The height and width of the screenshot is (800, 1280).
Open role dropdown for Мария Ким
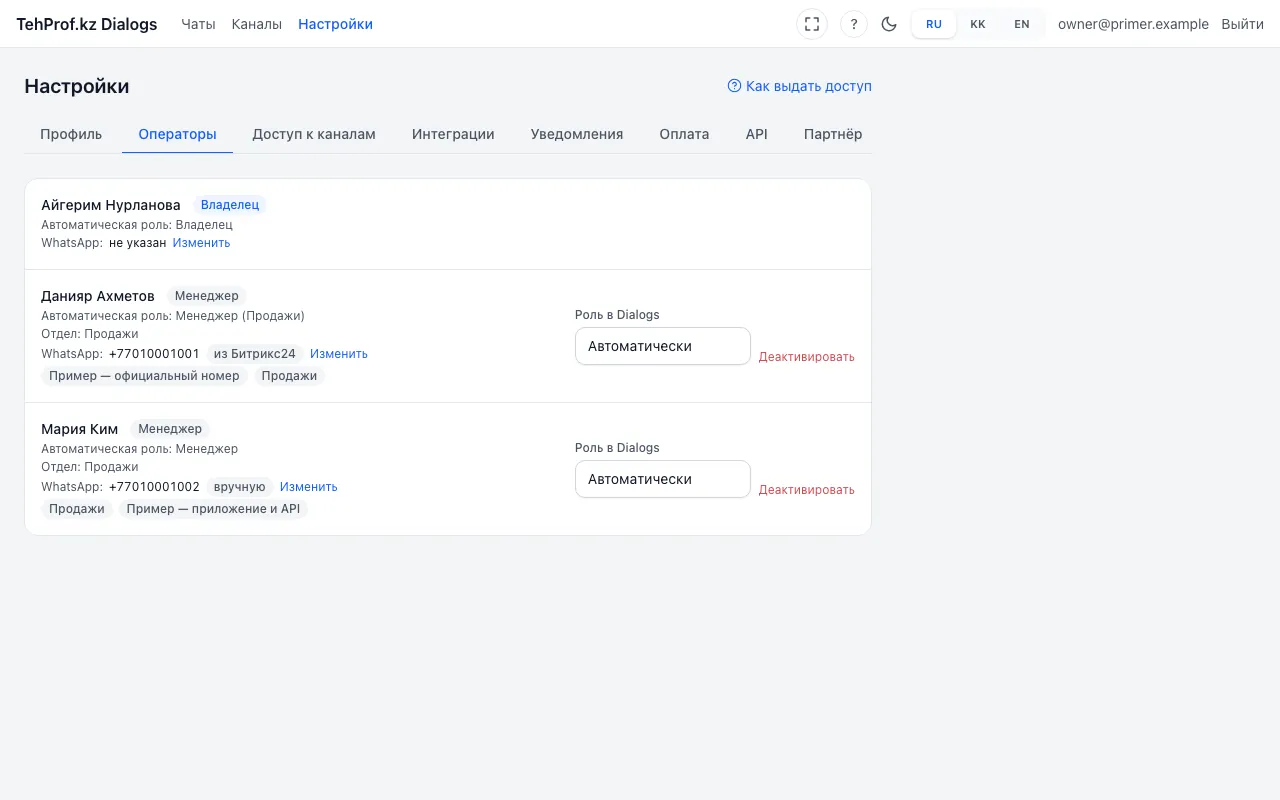pos(663,479)
